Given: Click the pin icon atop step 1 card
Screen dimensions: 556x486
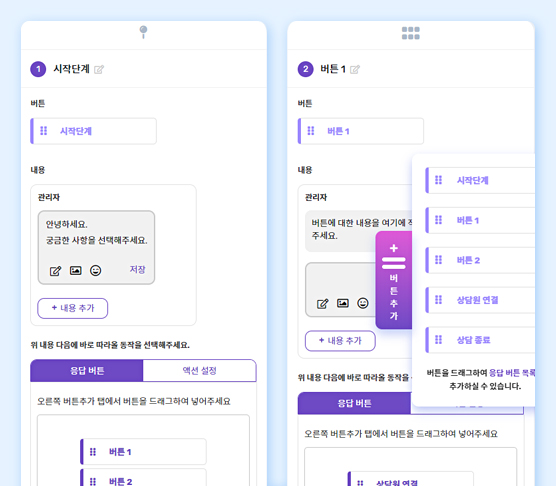Looking at the screenshot, I should pos(143,32).
